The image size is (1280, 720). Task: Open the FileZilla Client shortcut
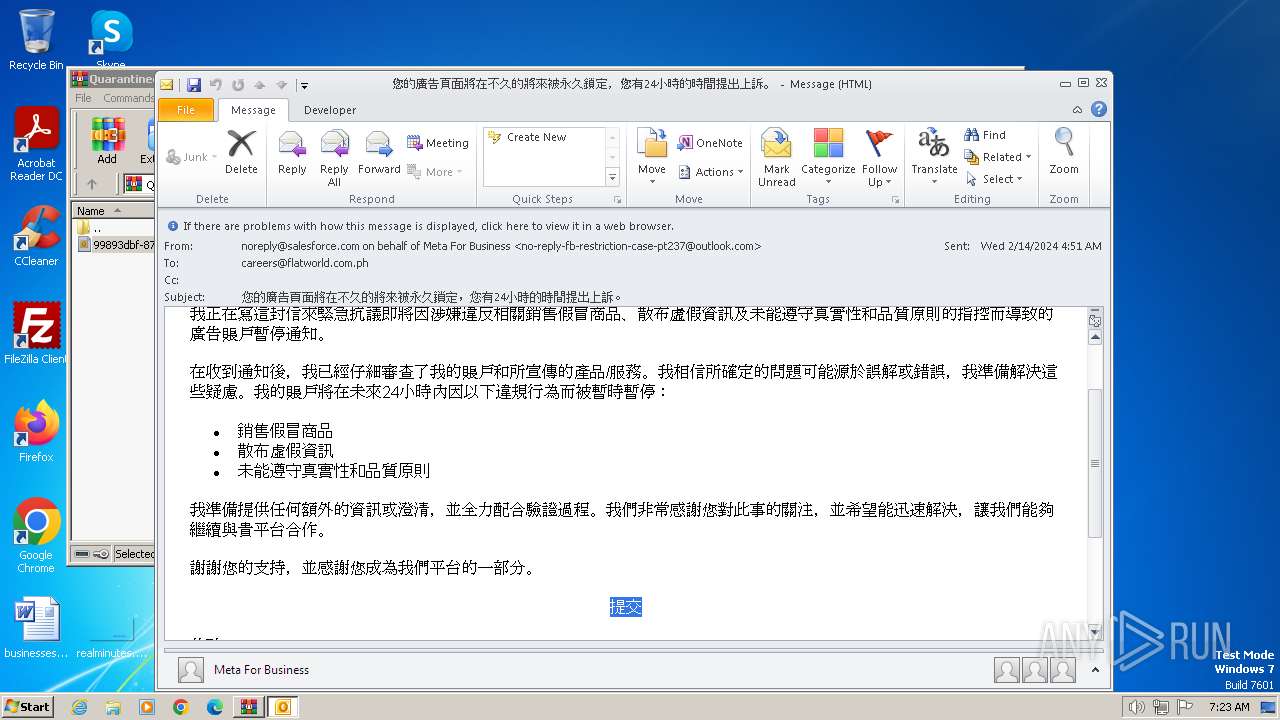tap(36, 334)
